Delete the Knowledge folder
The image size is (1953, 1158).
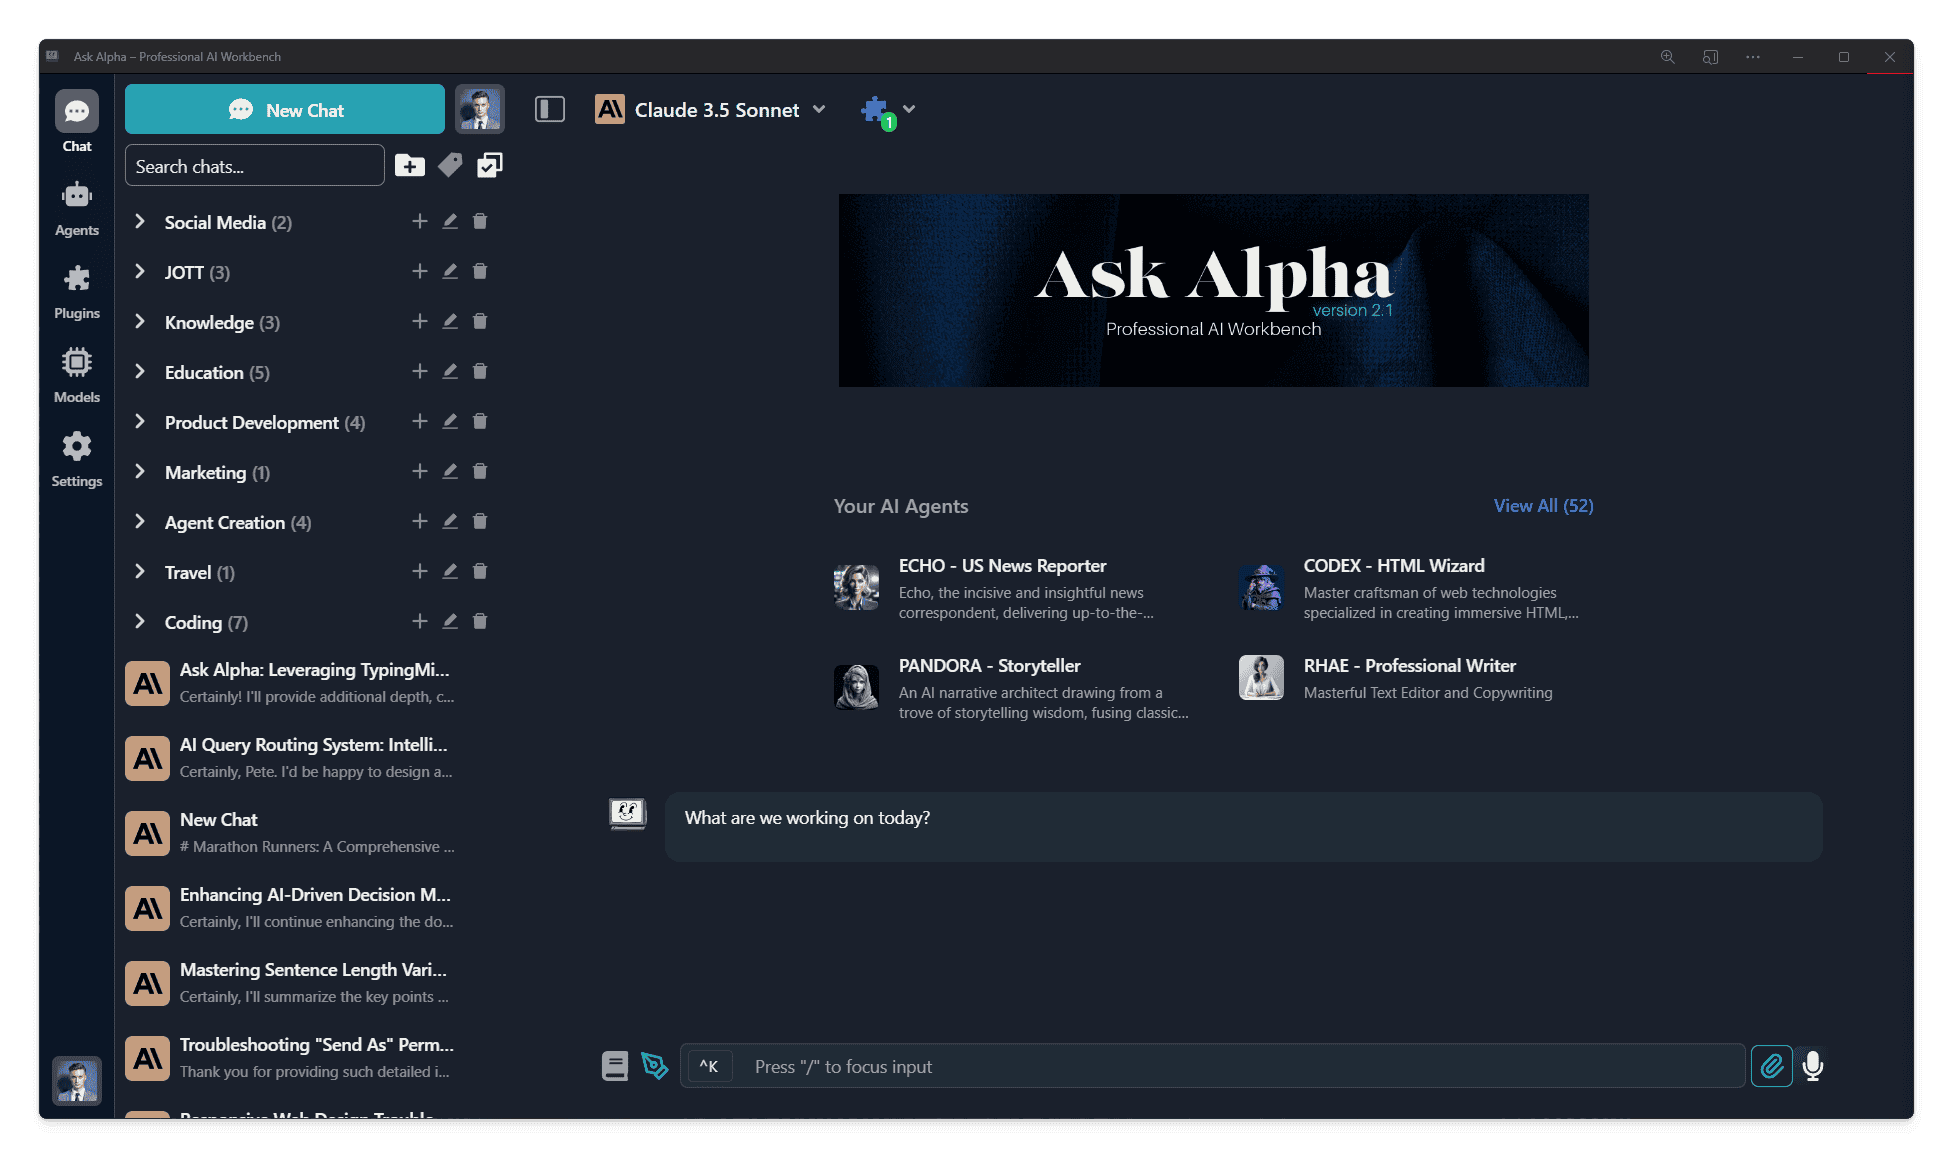click(x=480, y=321)
